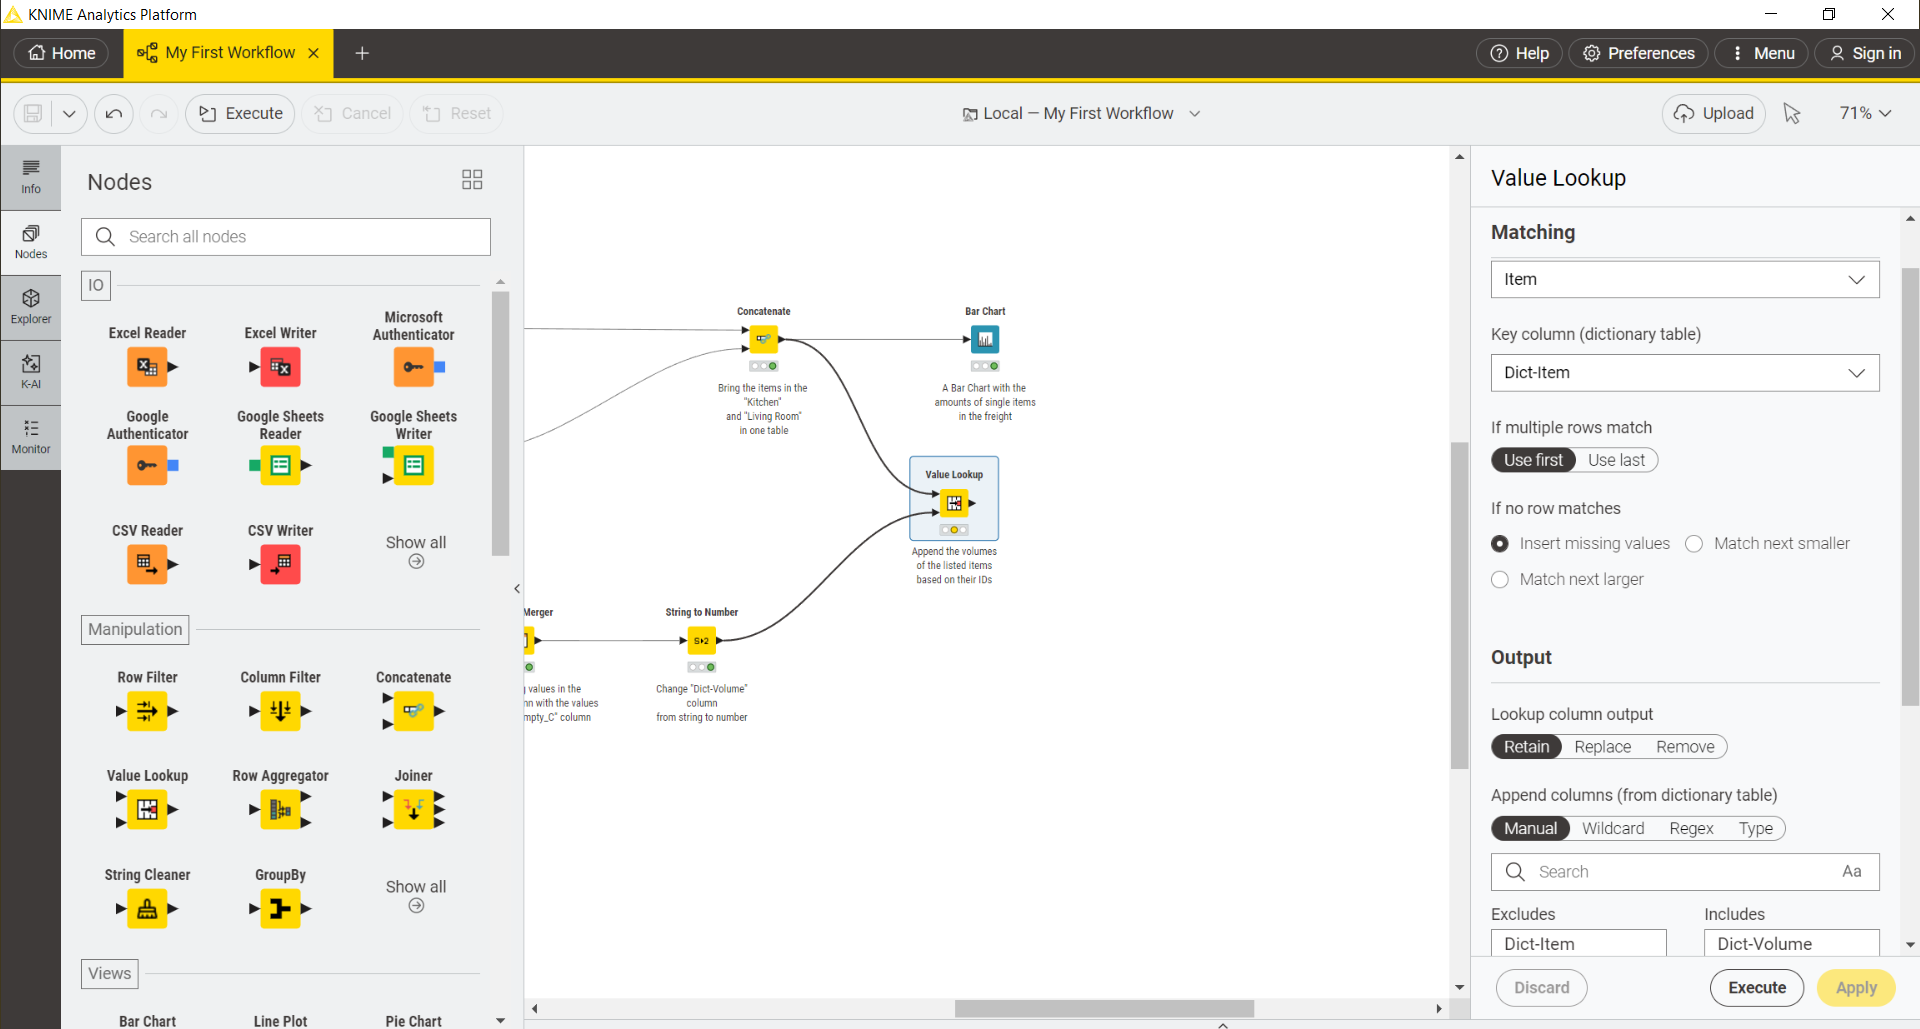Open the 71% zoom level dropdown
The height and width of the screenshot is (1029, 1920).
(1864, 113)
